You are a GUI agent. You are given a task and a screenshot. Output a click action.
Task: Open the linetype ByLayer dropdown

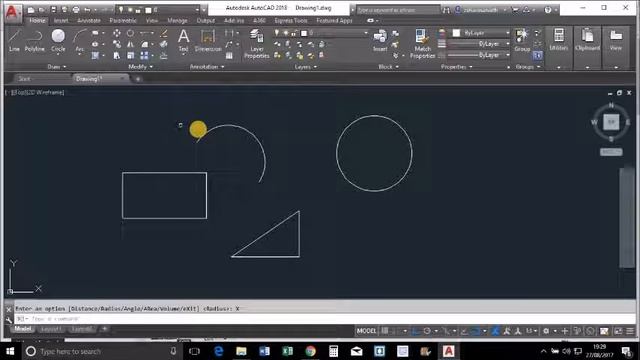coord(479,55)
